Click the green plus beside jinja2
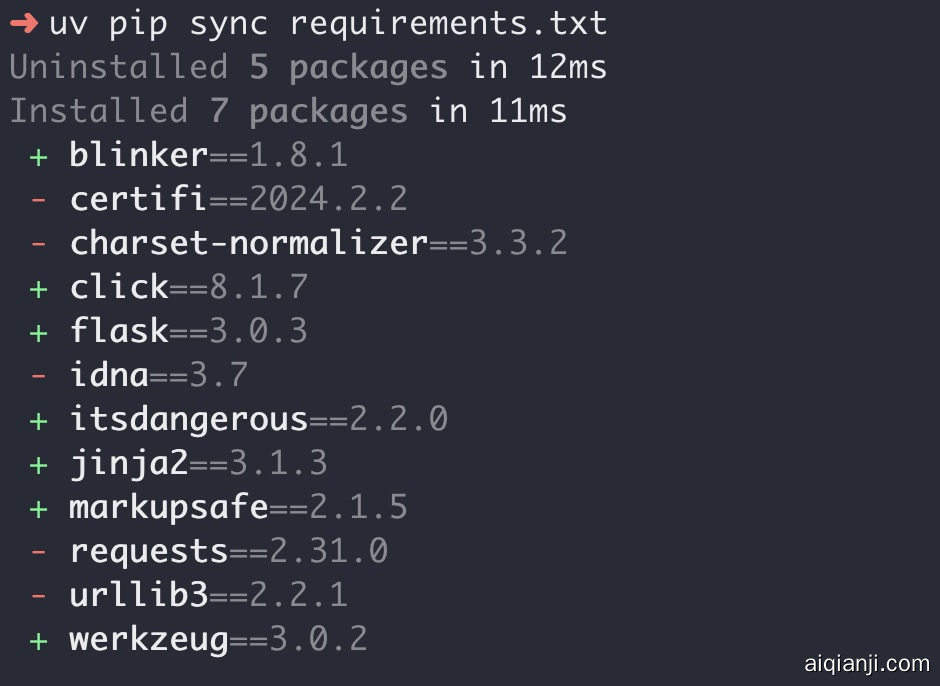 tap(39, 463)
